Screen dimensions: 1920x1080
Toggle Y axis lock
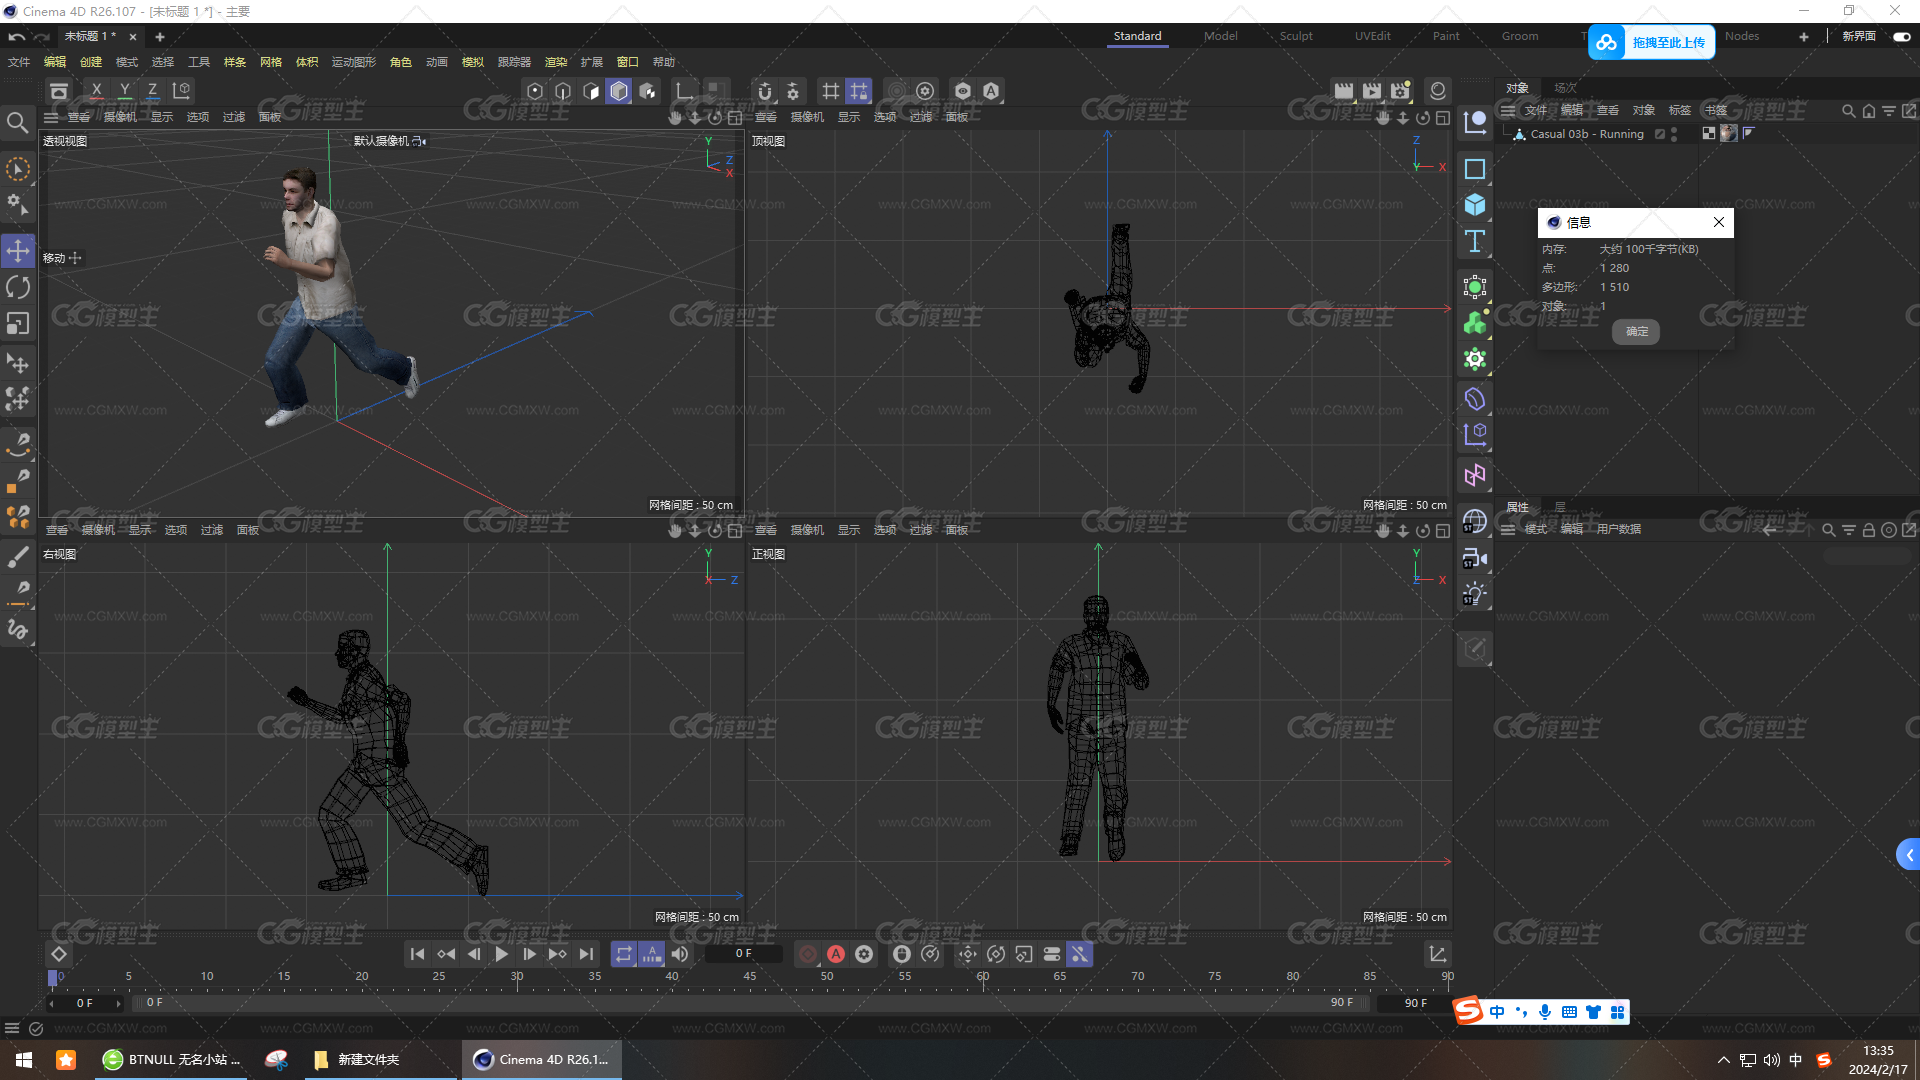pyautogui.click(x=124, y=91)
